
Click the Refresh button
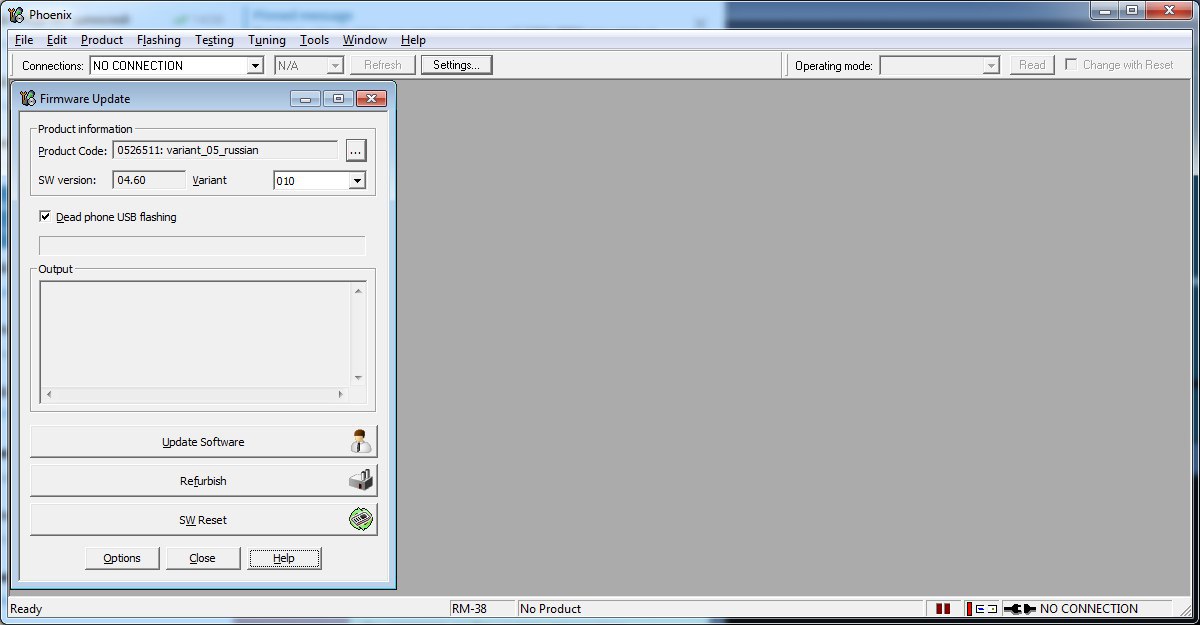(x=383, y=65)
